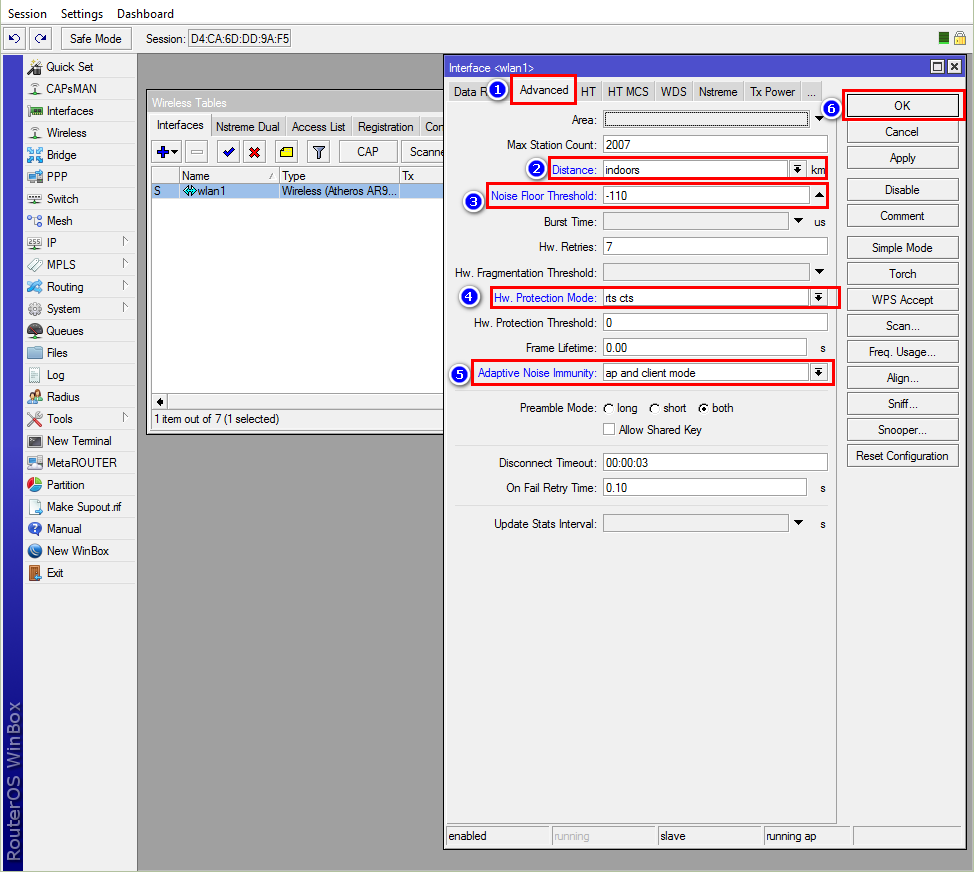Open Interfaces in the sidebar menu
Image resolution: width=974 pixels, height=872 pixels.
tap(70, 111)
